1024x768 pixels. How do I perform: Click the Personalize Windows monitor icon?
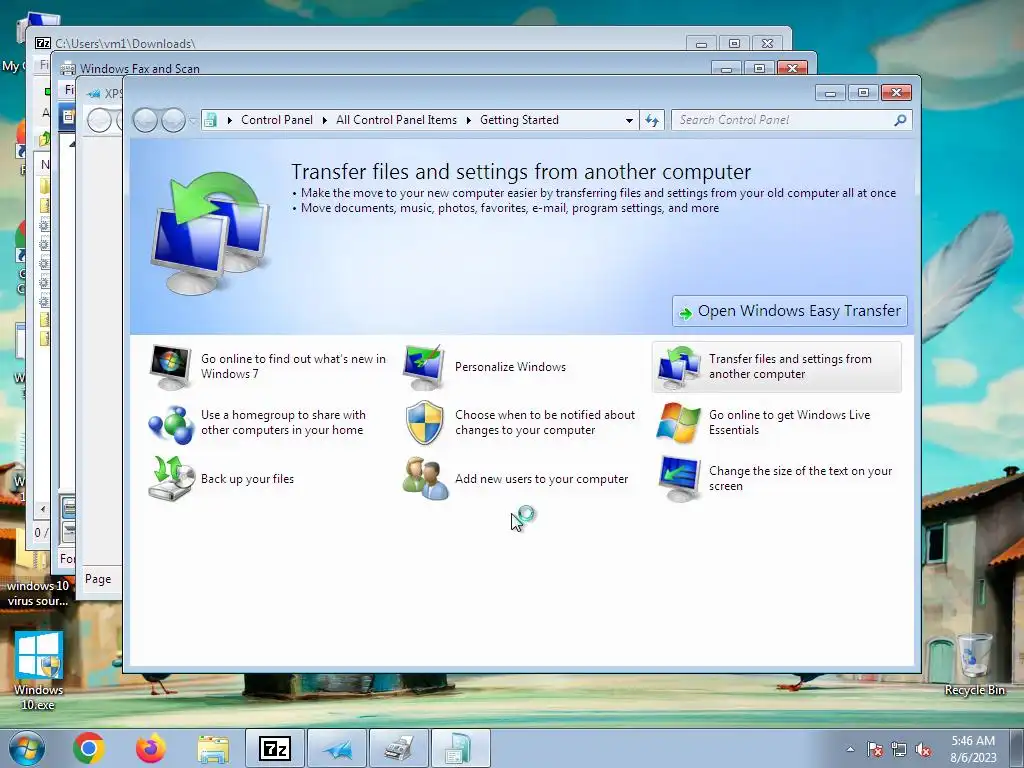424,366
